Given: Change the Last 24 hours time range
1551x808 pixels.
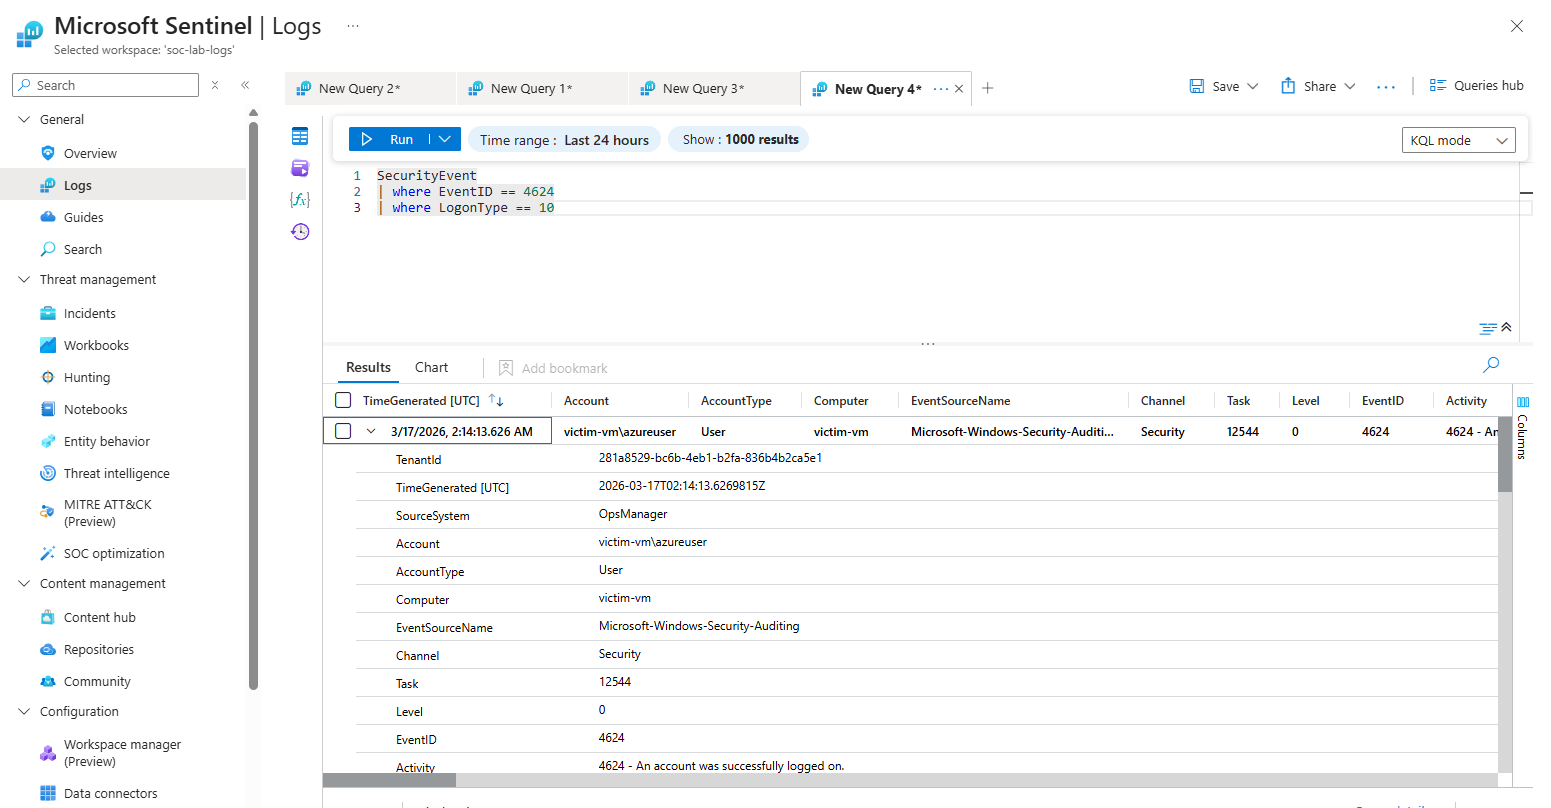Looking at the screenshot, I should point(564,139).
